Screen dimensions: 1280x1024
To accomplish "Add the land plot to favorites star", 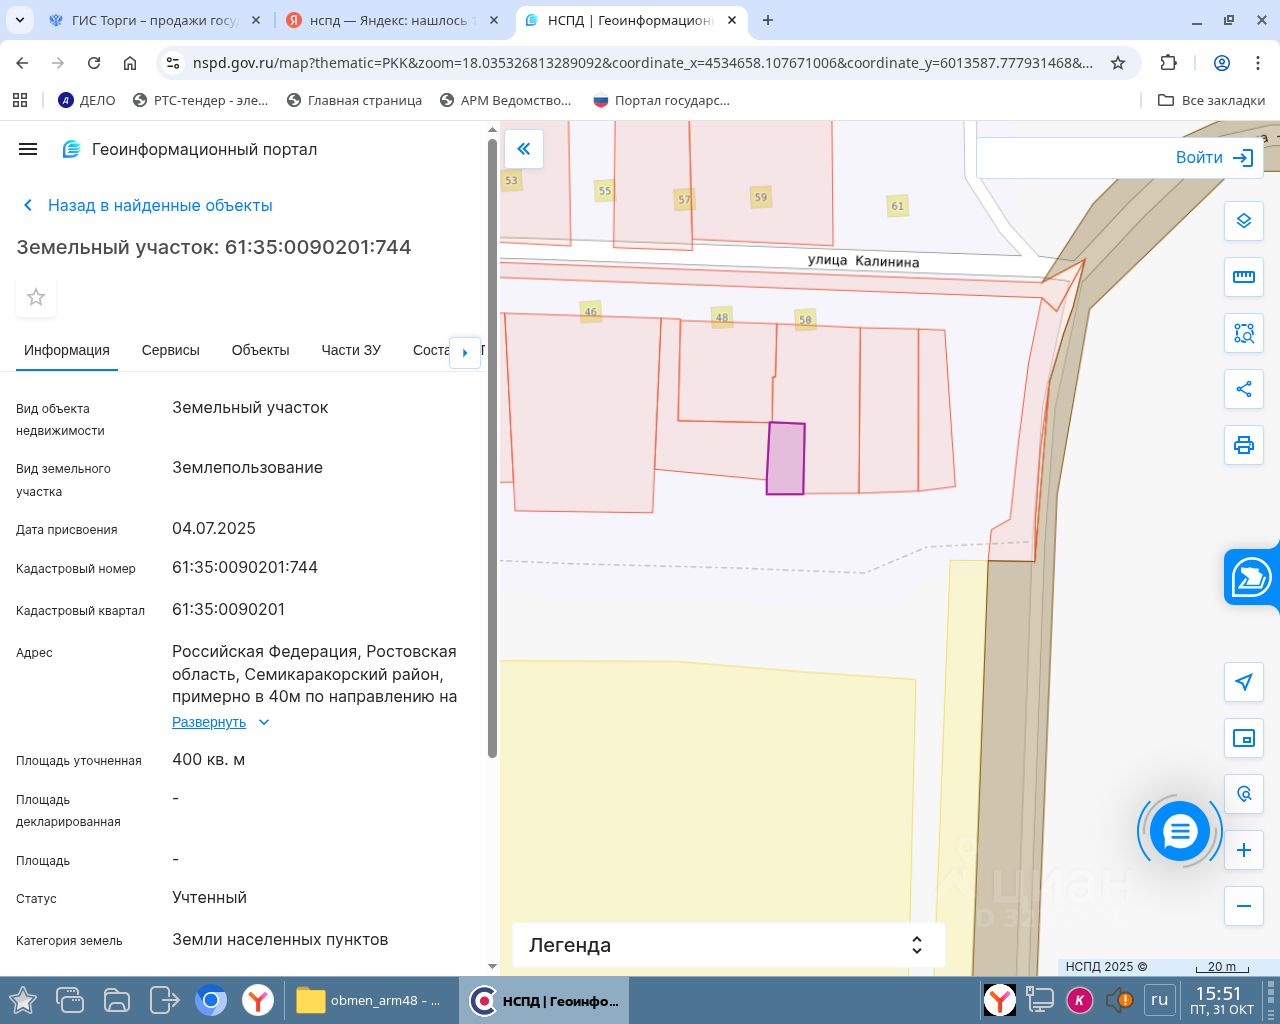I will coord(36,297).
